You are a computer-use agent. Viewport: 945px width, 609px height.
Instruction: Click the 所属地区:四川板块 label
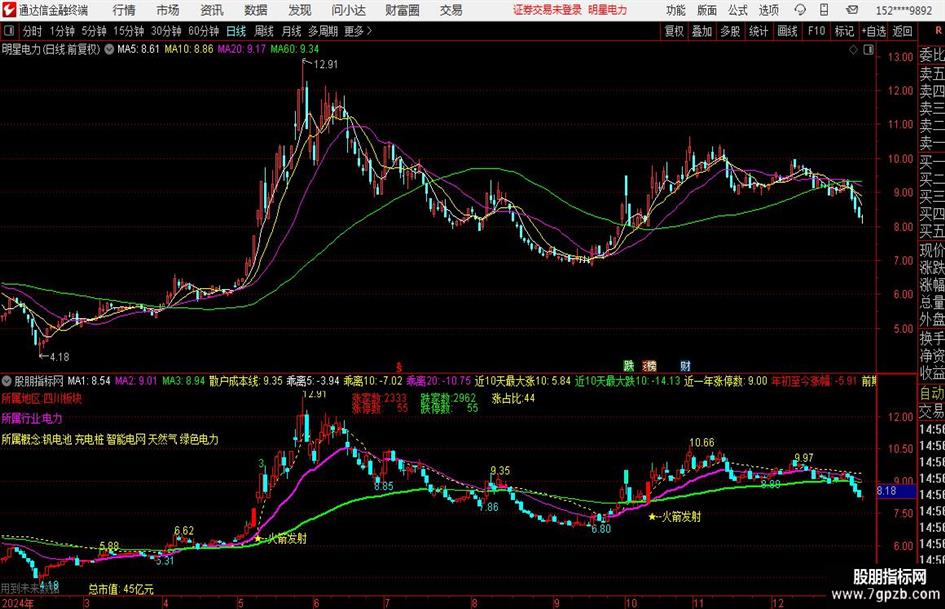click(42, 399)
